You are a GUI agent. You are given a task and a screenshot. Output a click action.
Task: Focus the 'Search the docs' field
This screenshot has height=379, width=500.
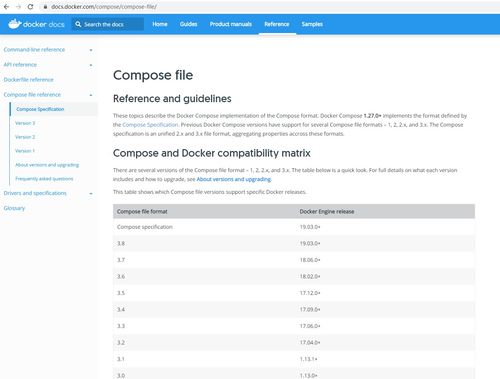click(x=108, y=24)
